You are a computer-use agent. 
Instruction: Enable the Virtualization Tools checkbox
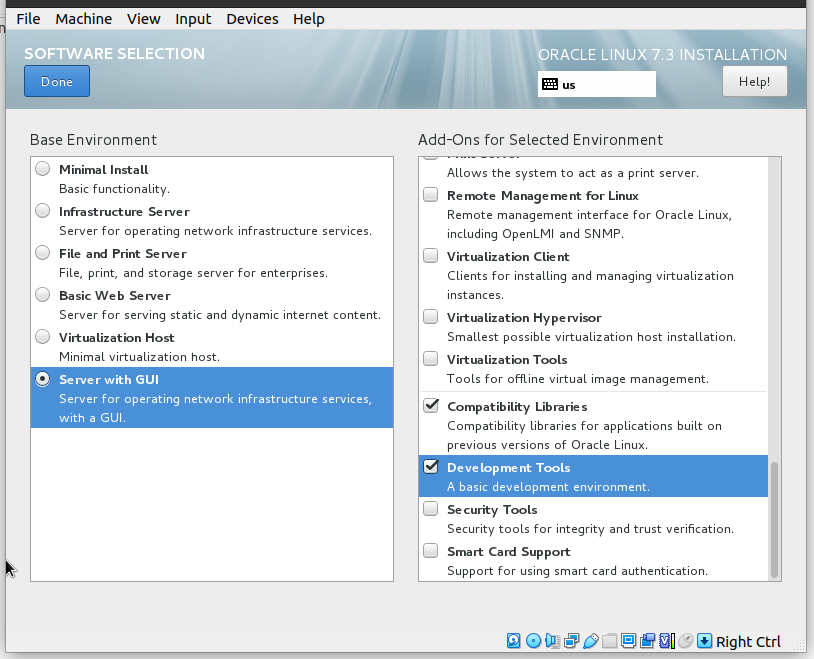pyautogui.click(x=430, y=358)
